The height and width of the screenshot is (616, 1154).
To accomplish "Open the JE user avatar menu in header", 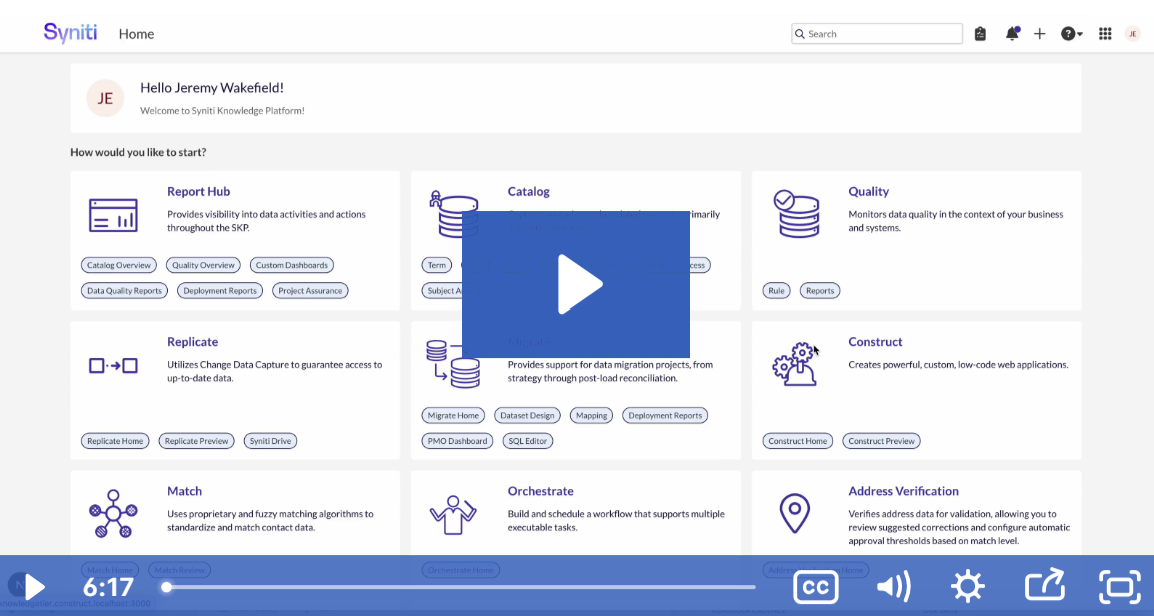I will [1133, 34].
